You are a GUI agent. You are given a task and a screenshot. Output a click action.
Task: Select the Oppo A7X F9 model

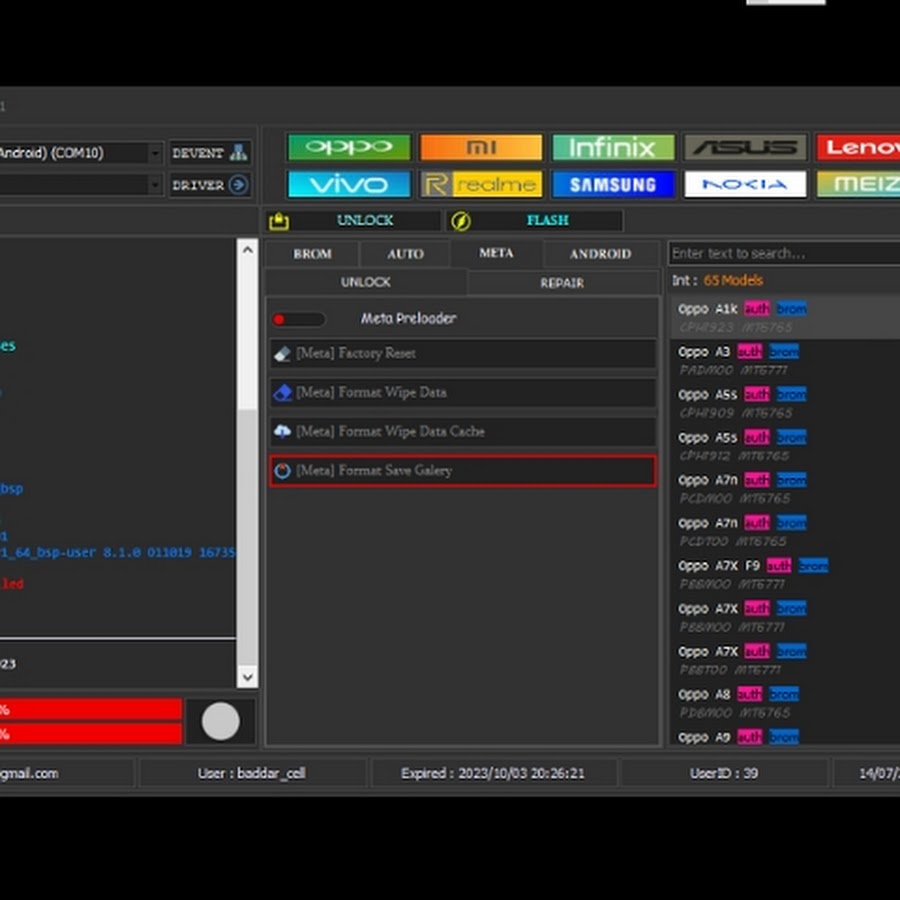pos(784,575)
